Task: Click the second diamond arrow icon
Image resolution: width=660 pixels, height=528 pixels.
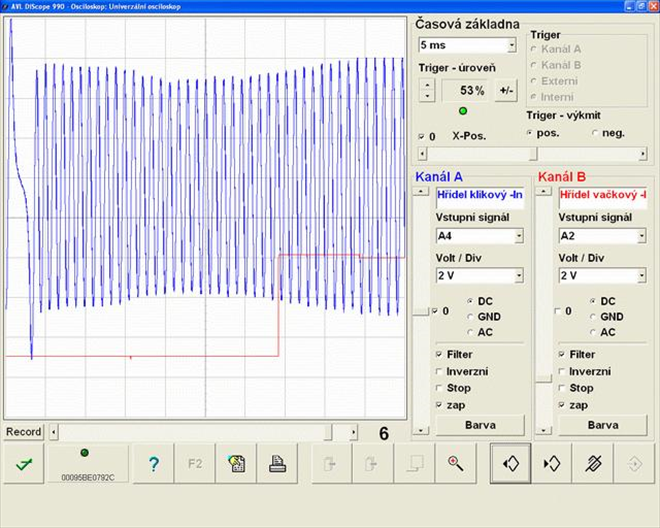Action: pos(551,463)
